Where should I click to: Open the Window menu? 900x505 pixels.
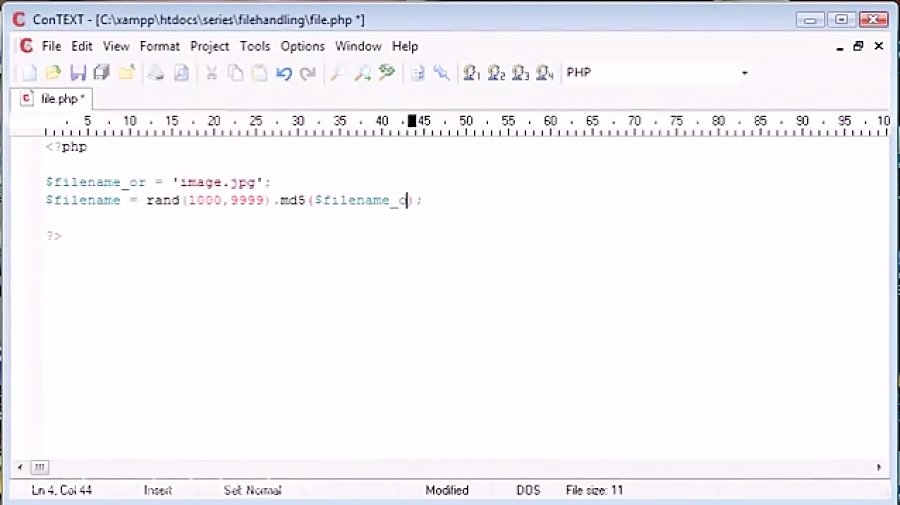358,46
